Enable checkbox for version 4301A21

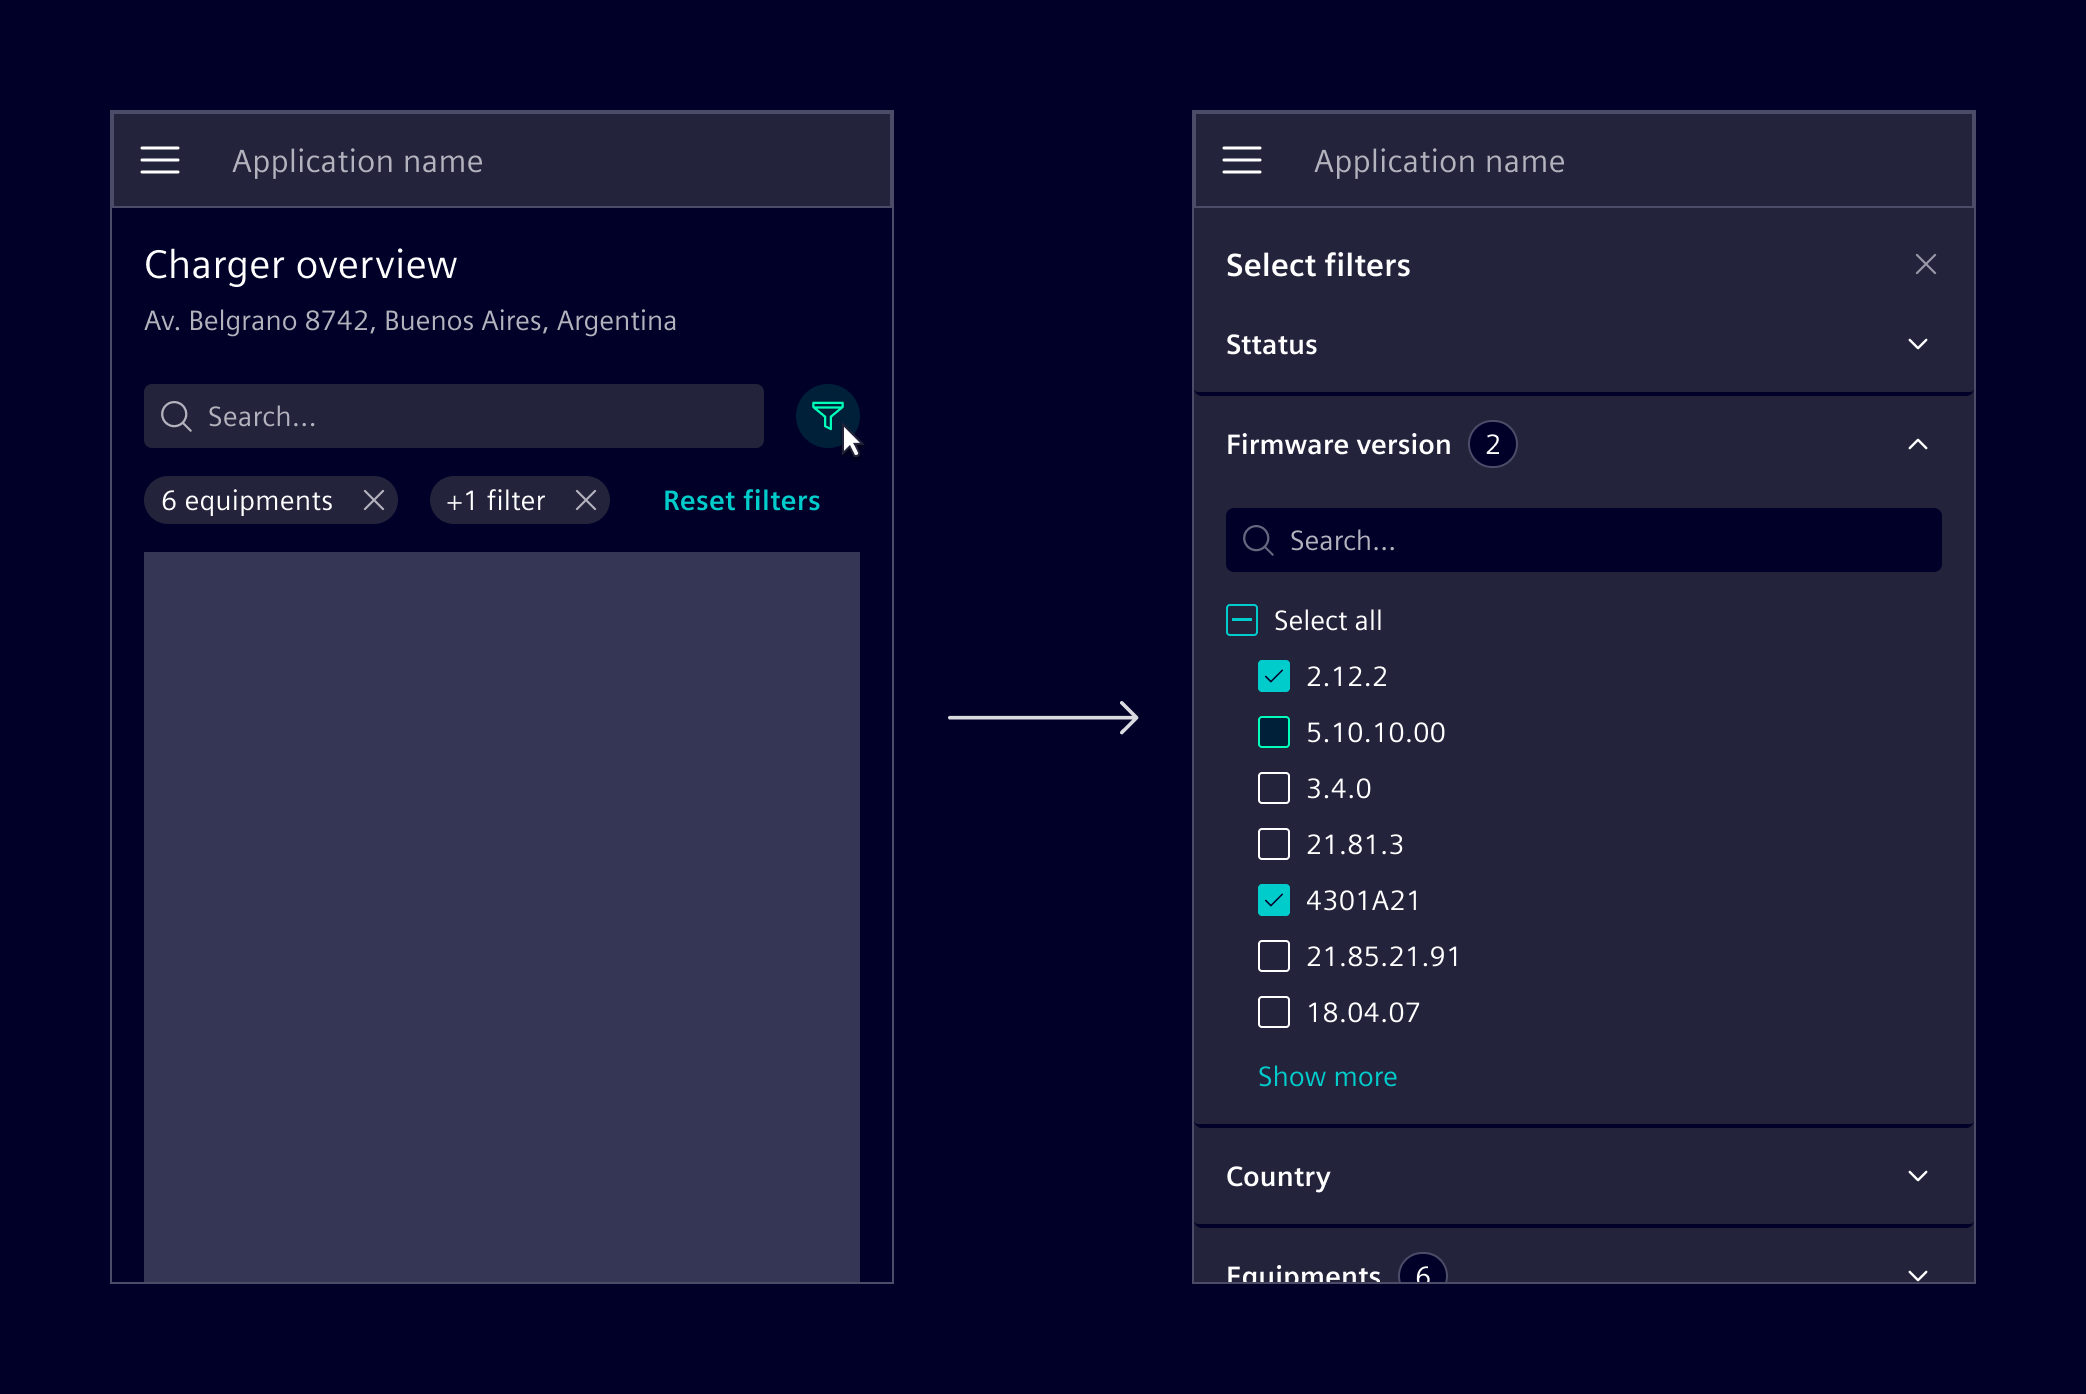pyautogui.click(x=1273, y=900)
